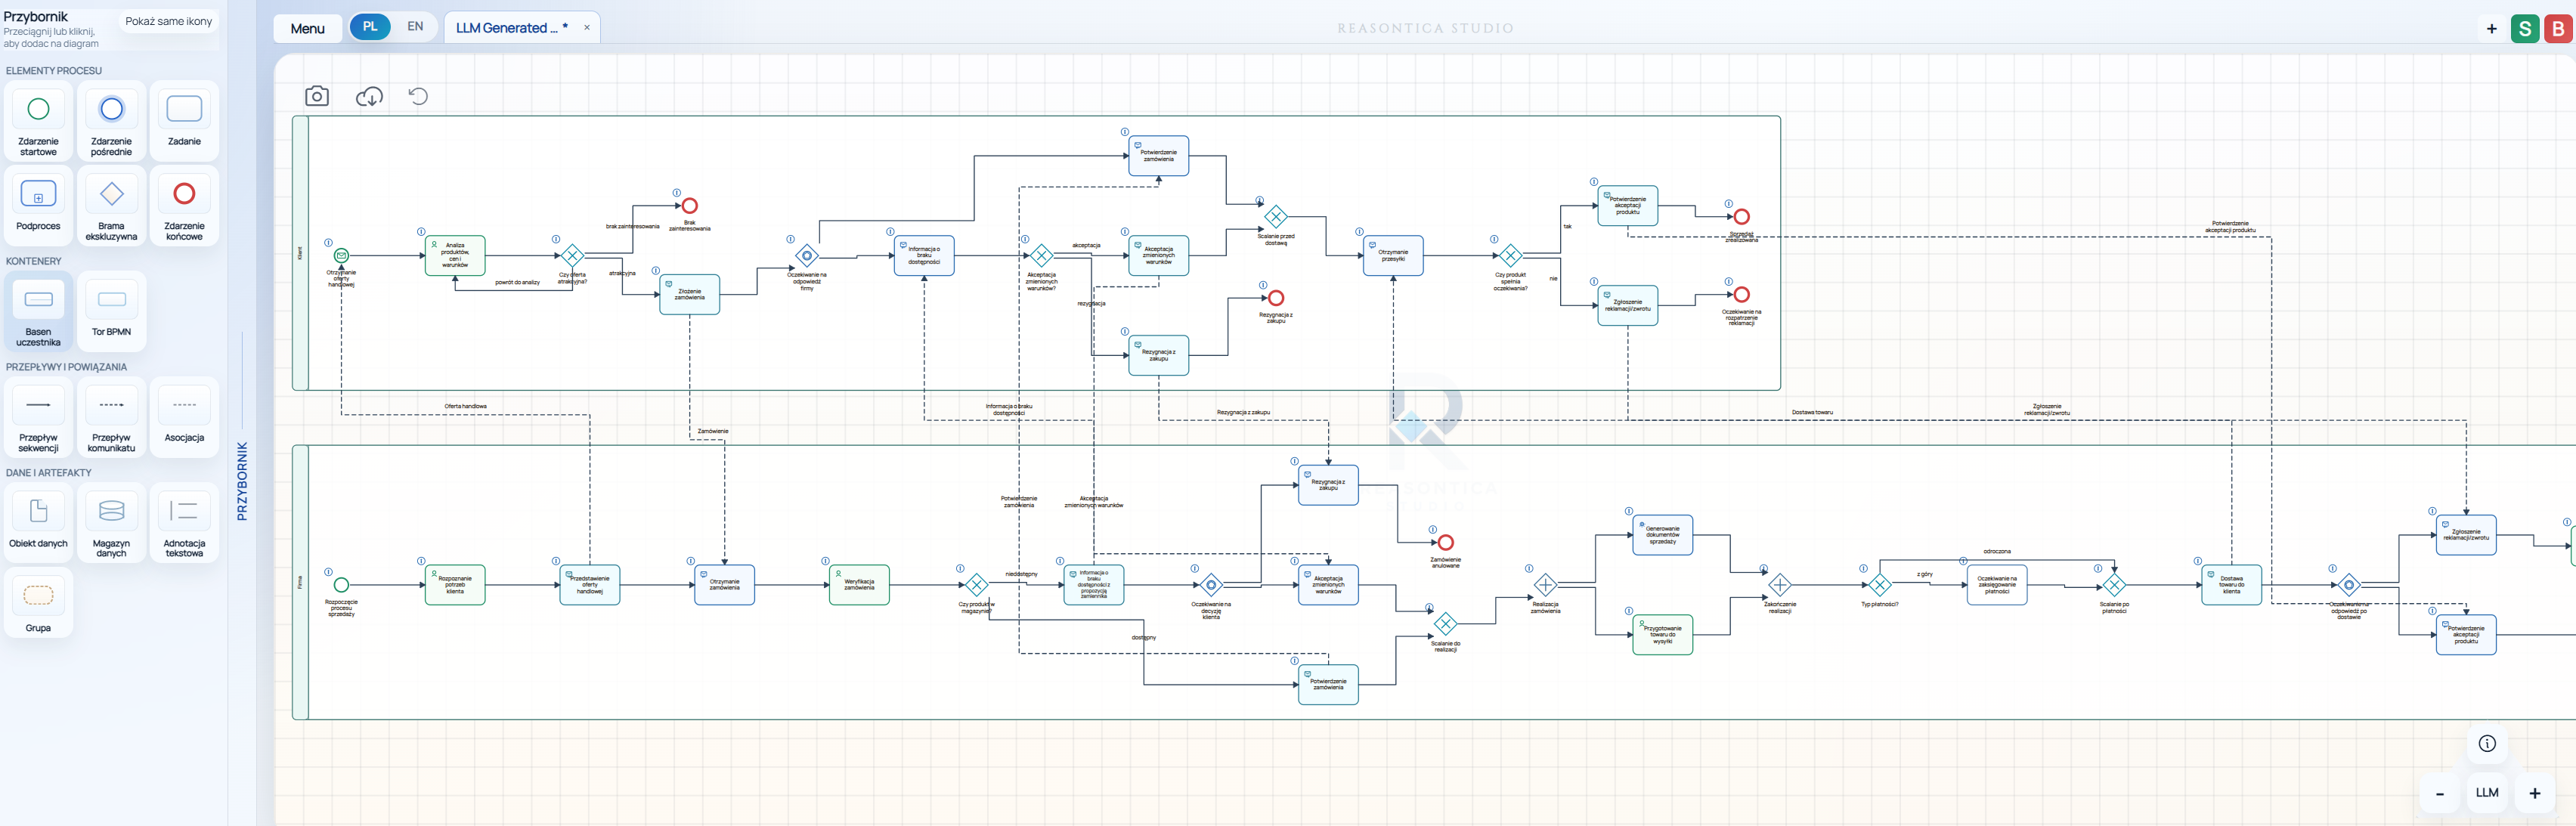Select the Generowanie dokumentów sprzedaży task
The width and height of the screenshot is (2576, 826).
tap(1663, 535)
